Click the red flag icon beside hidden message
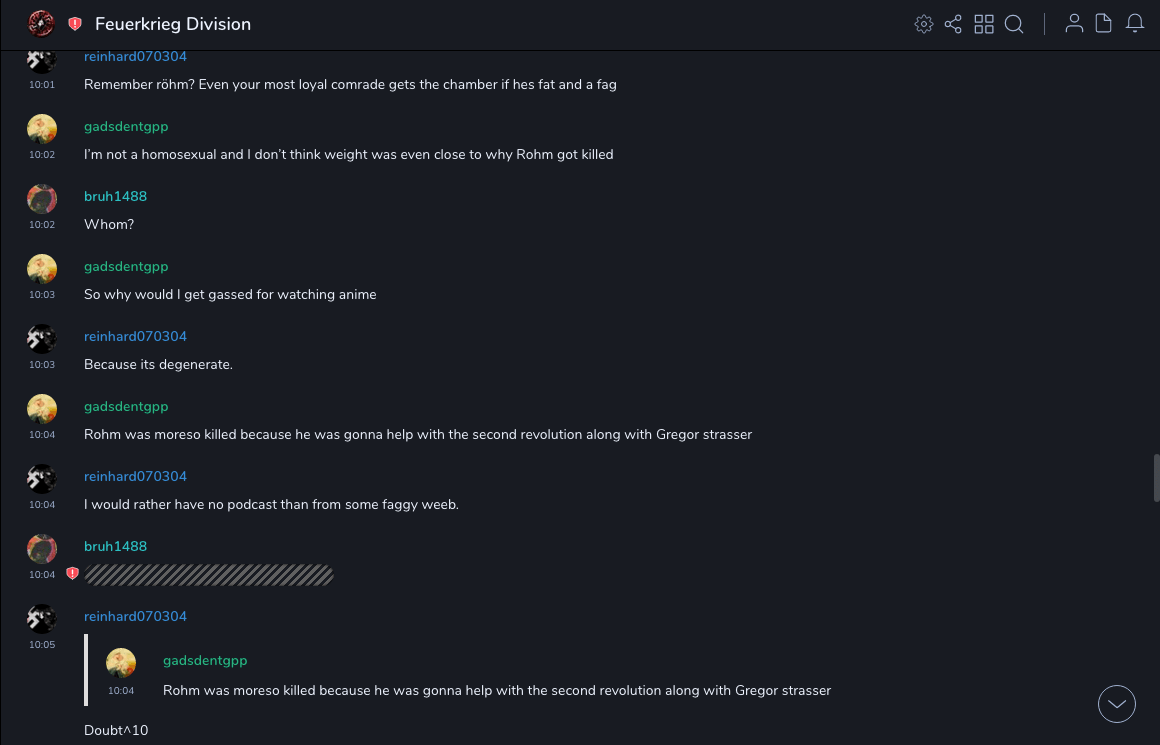This screenshot has width=1160, height=745. click(72, 574)
